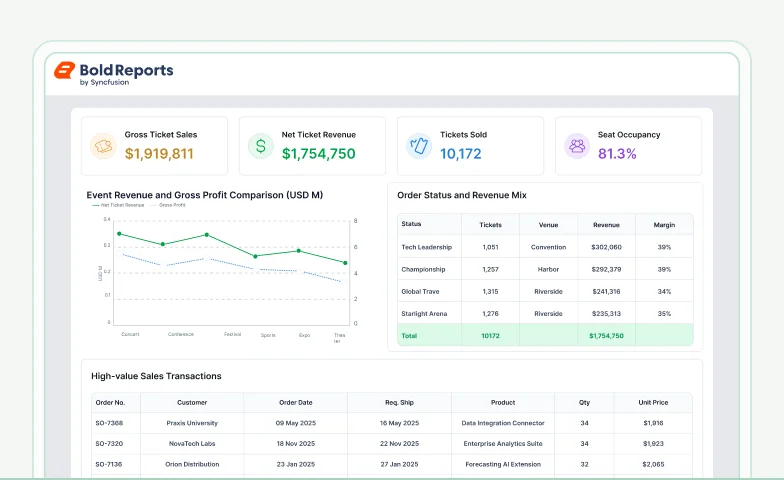Click the Net Ticket Revenue legend entry
The width and height of the screenshot is (784, 480).
coord(118,205)
